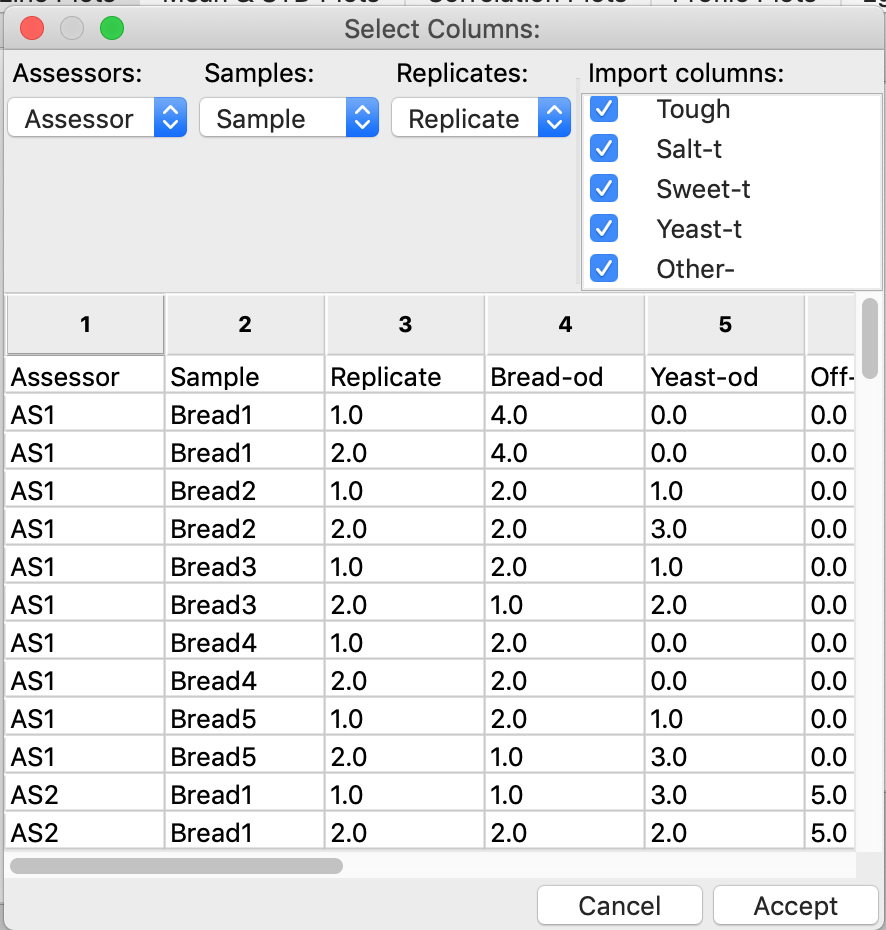The width and height of the screenshot is (886, 930).
Task: Select the Bread-od header cell
Action: (565, 377)
